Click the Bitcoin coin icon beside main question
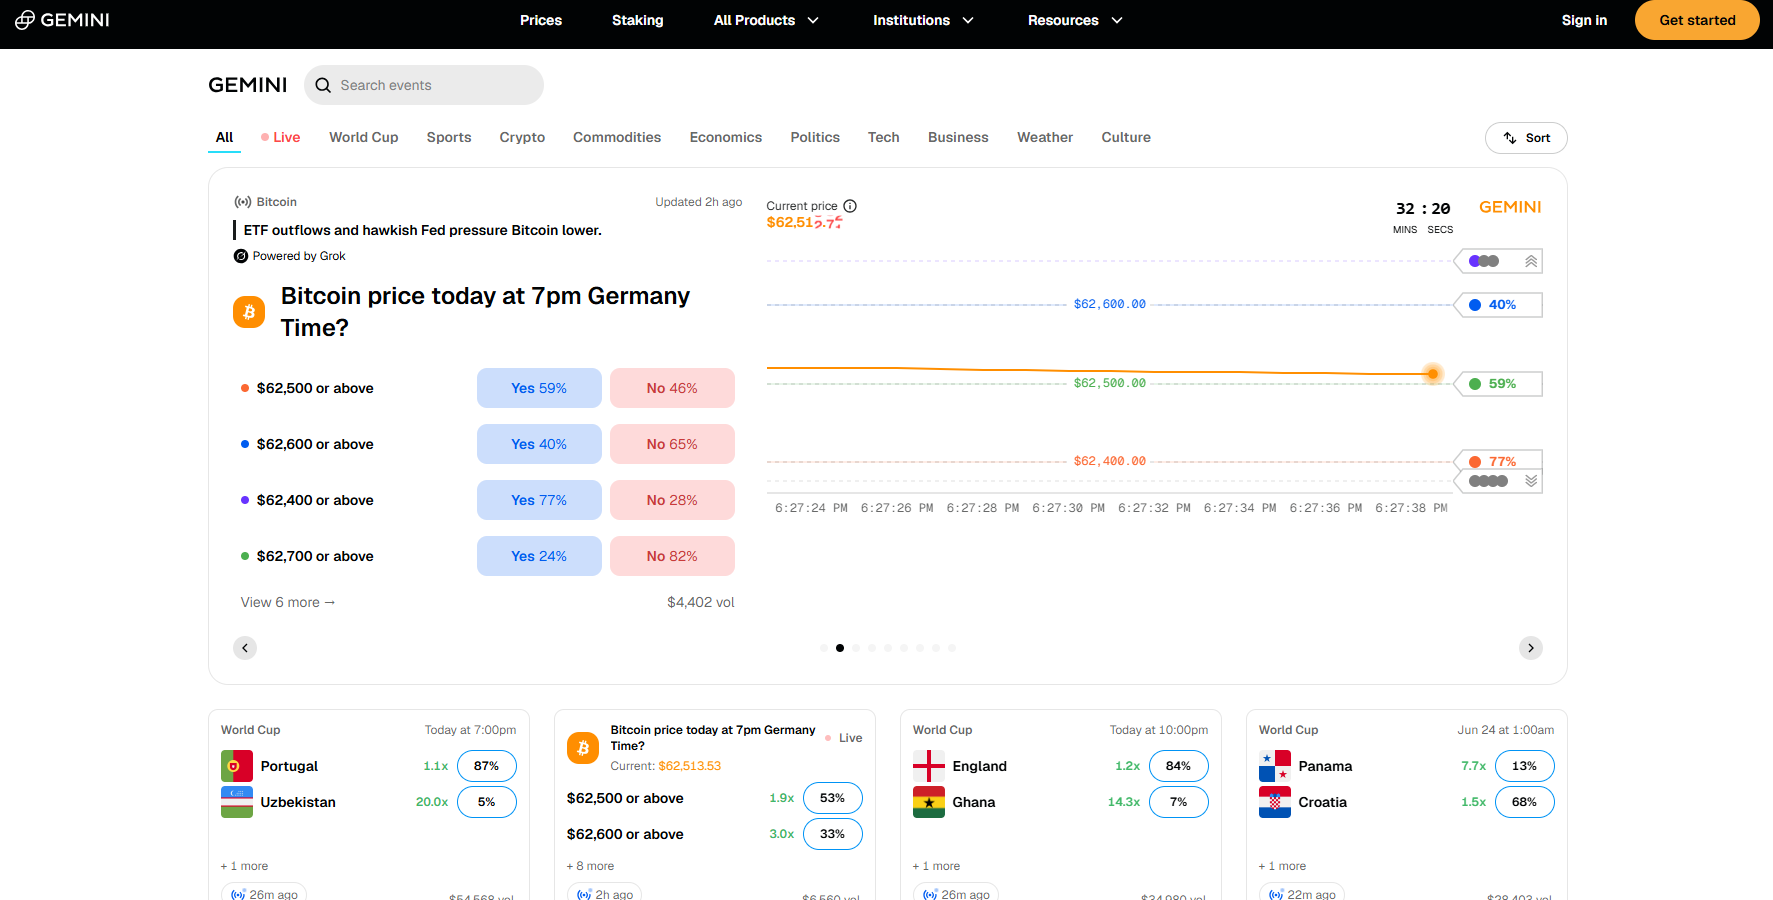The height and width of the screenshot is (900, 1773). [x=249, y=312]
